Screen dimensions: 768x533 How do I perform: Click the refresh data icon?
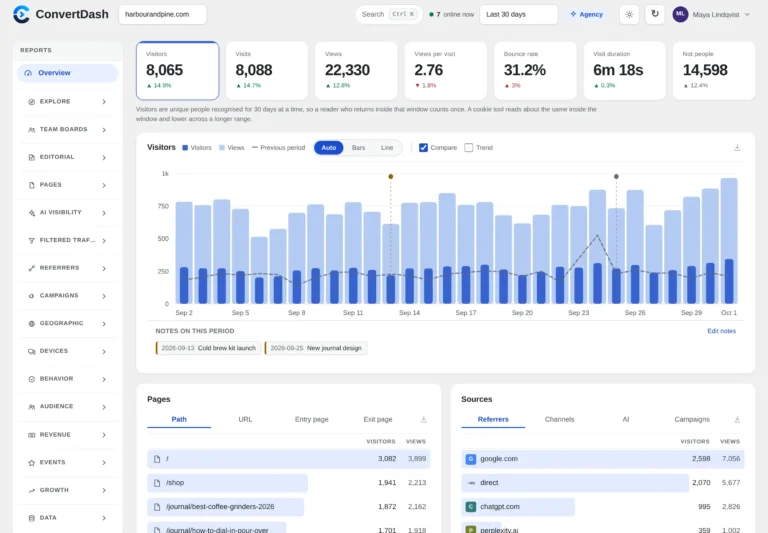(x=655, y=14)
